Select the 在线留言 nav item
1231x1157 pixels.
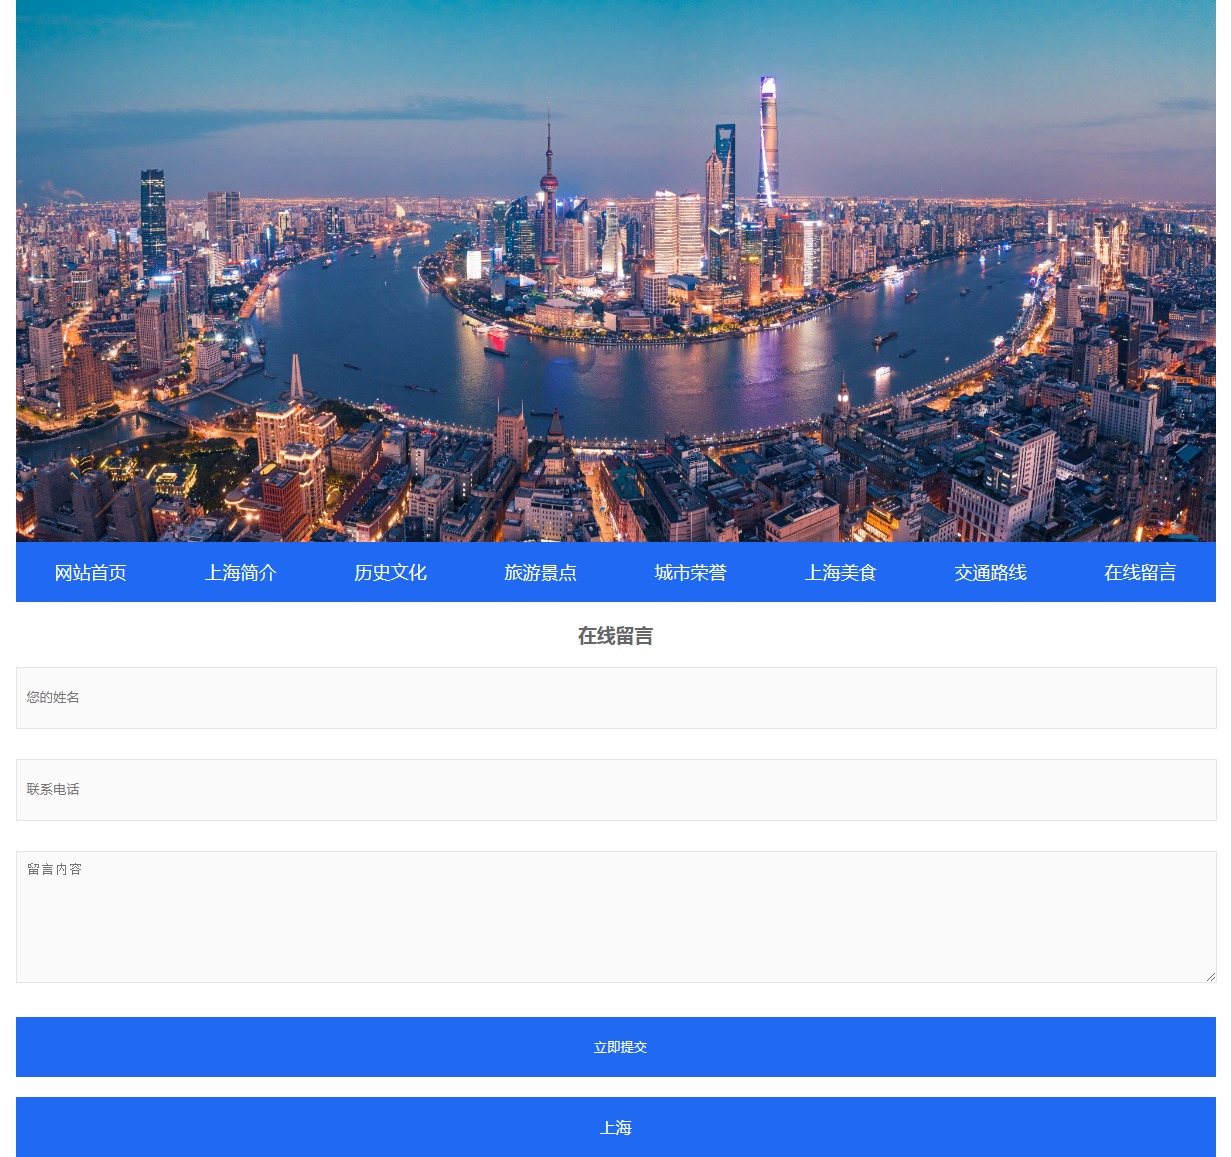(x=1140, y=572)
